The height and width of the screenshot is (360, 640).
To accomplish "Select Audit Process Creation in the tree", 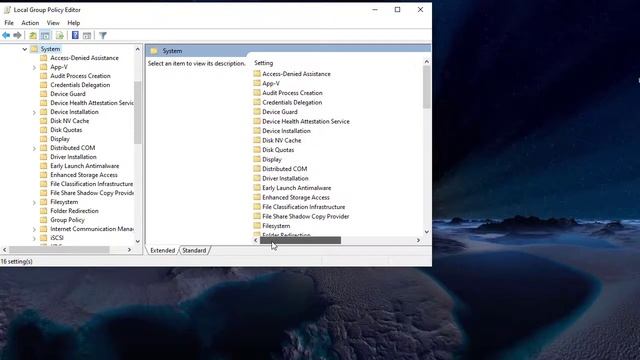I will [x=80, y=76].
